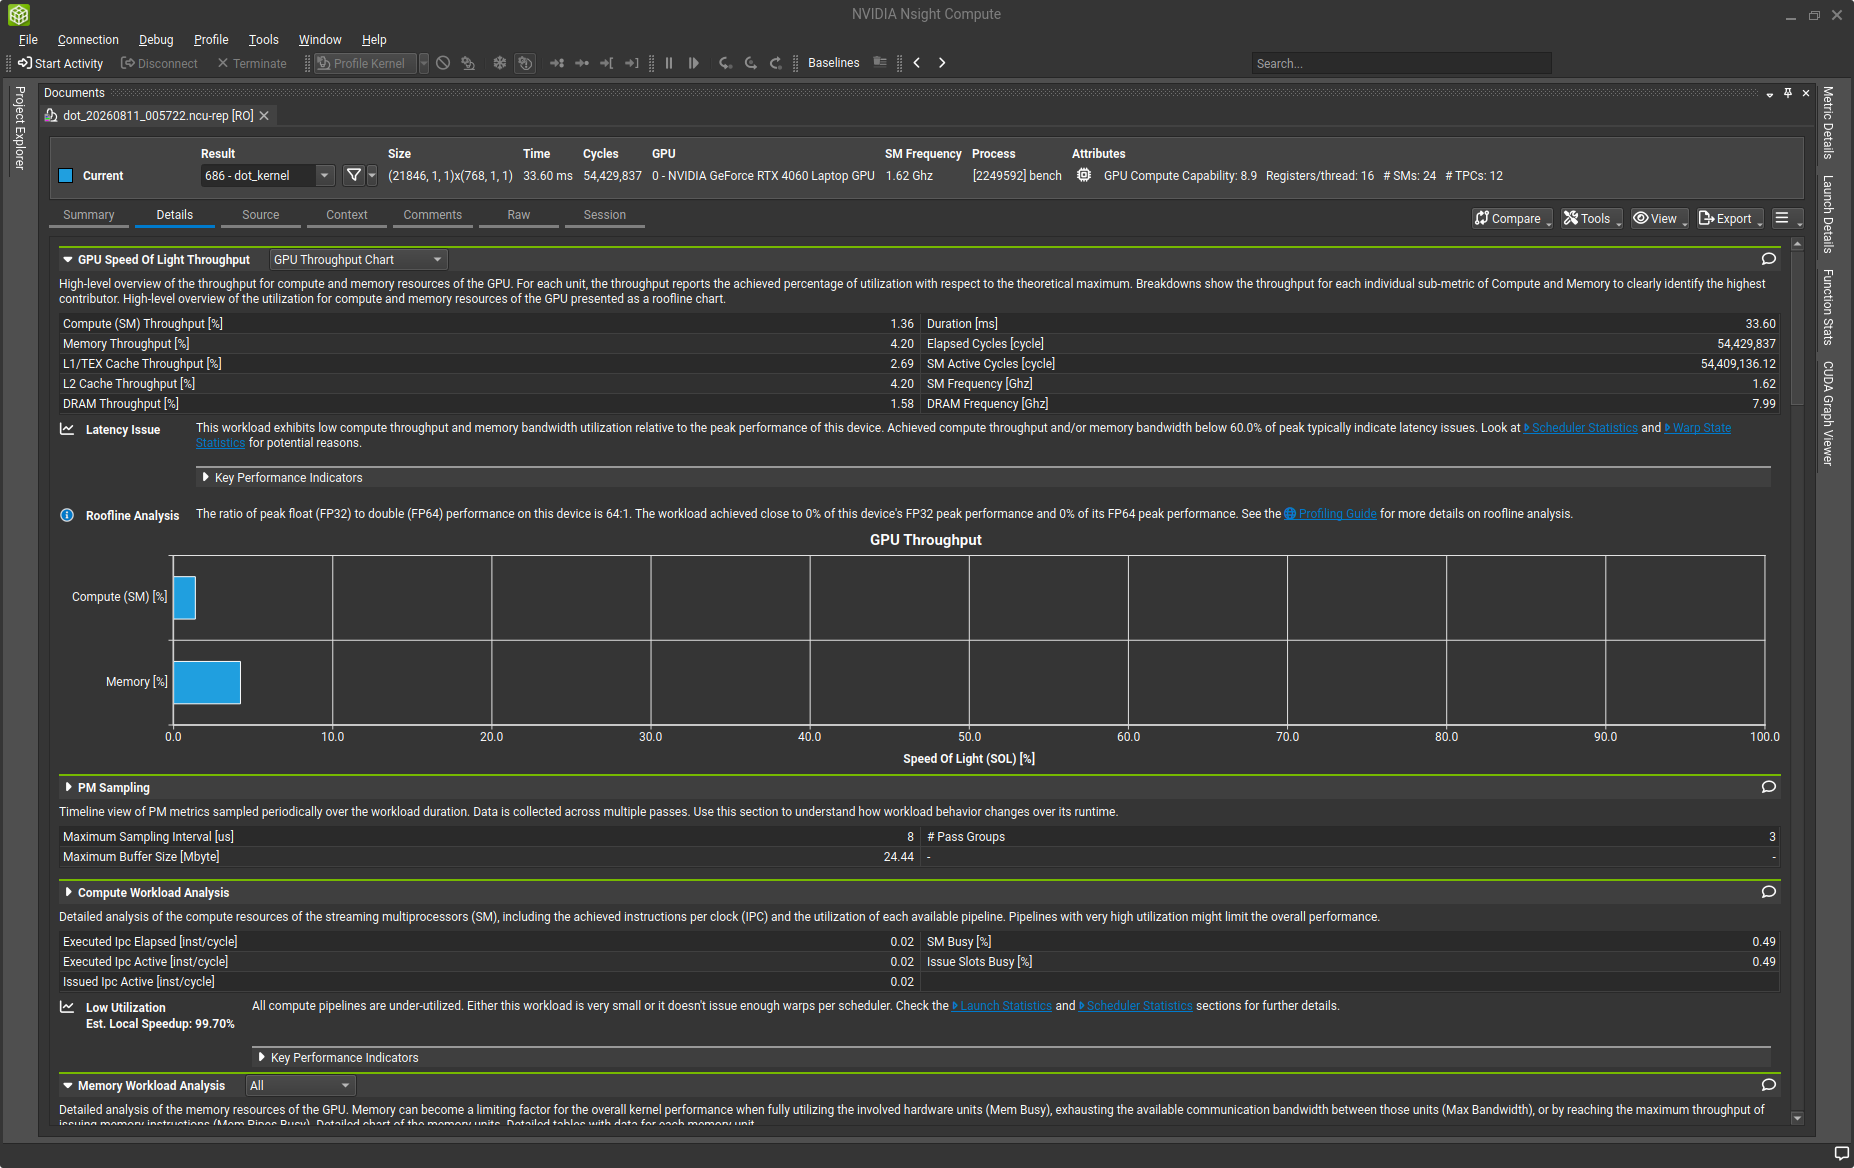This screenshot has width=1854, height=1168.
Task: Click the Baselines list icon
Action: [x=880, y=63]
